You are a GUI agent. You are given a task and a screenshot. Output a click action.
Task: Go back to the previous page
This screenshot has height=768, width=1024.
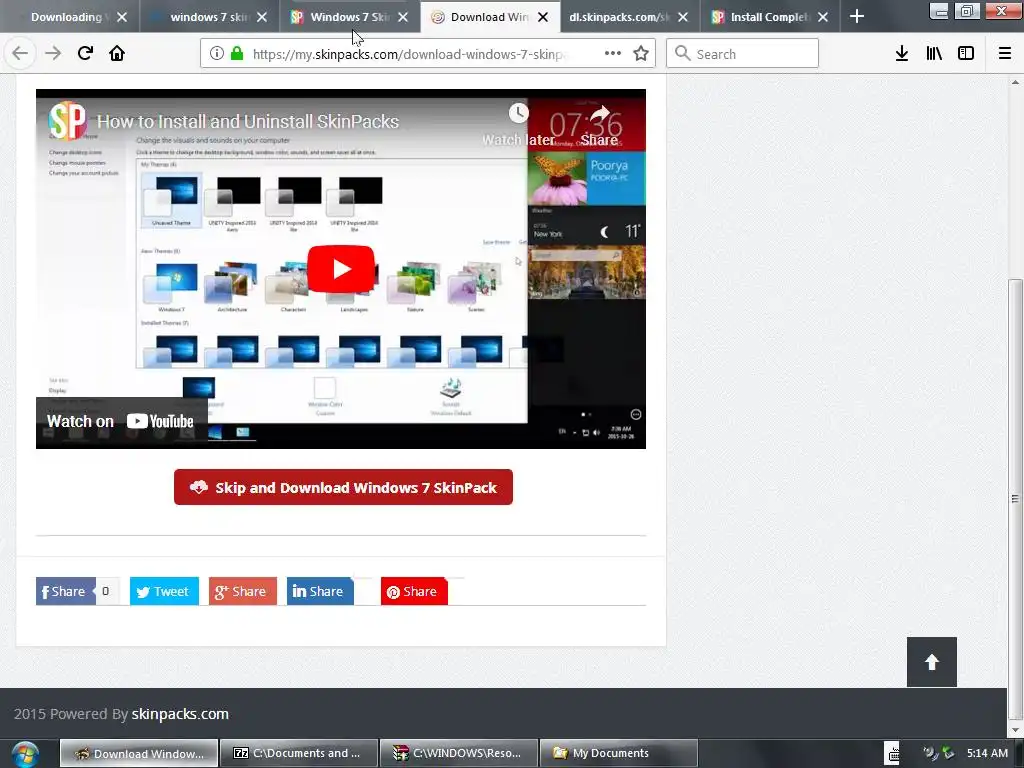coord(20,54)
